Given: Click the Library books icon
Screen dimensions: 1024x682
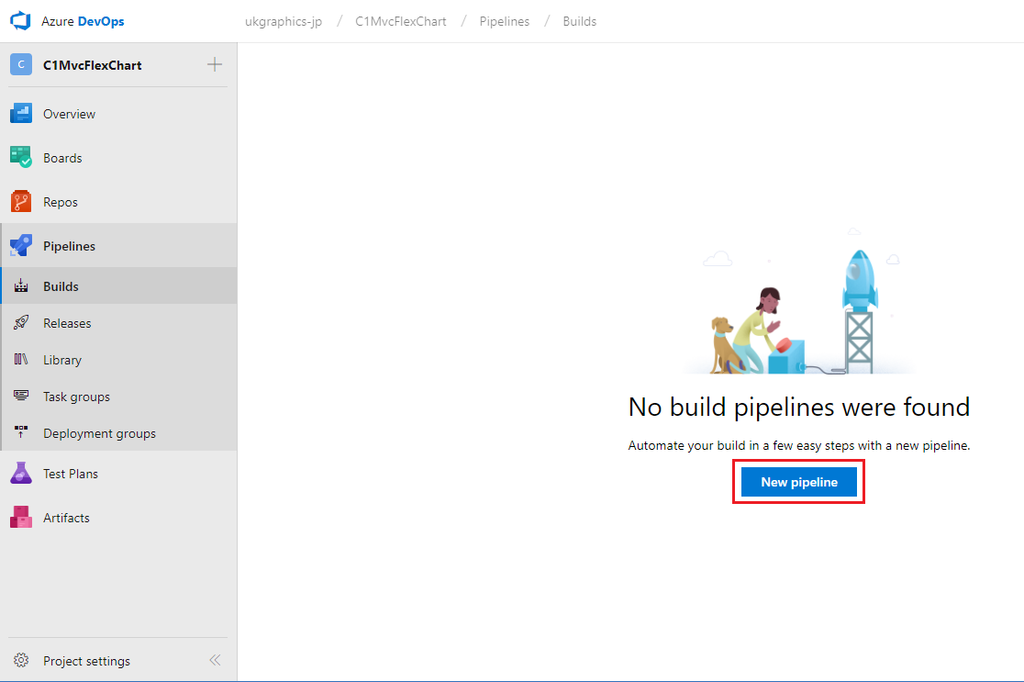Looking at the screenshot, I should click(x=21, y=359).
